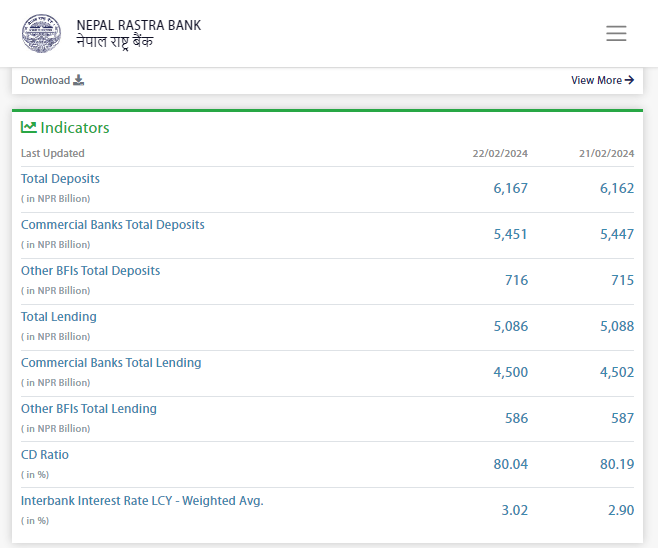Open the Download link
Viewport: 658px width, 548px height.
click(x=46, y=80)
